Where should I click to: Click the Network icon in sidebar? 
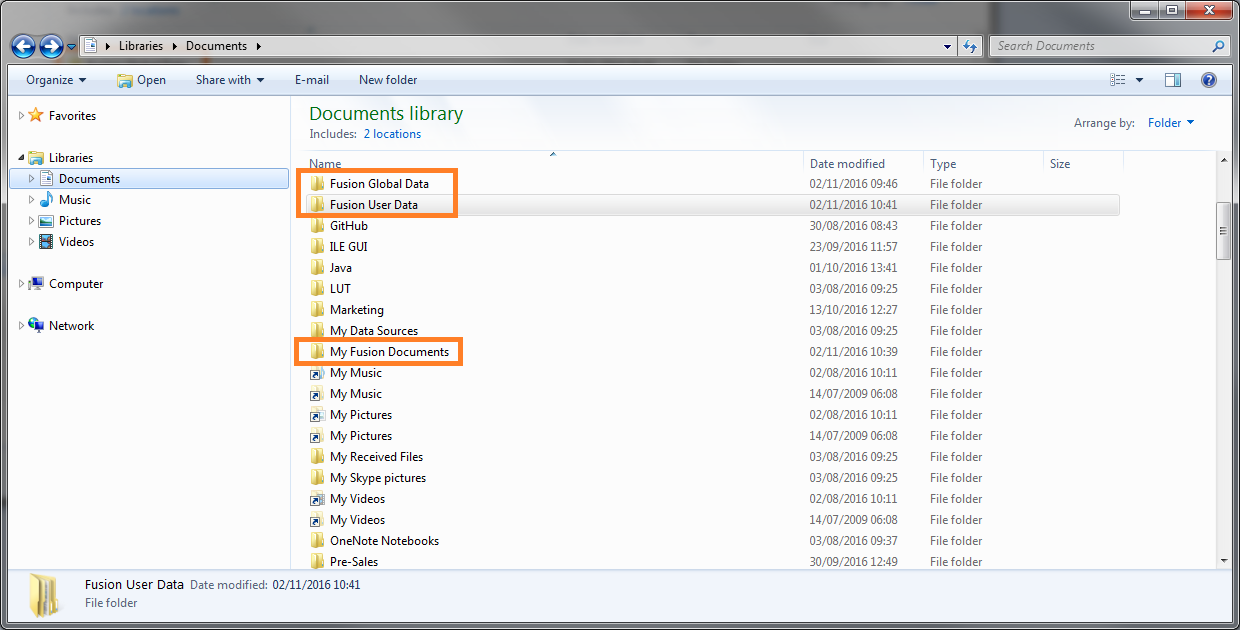tap(36, 326)
